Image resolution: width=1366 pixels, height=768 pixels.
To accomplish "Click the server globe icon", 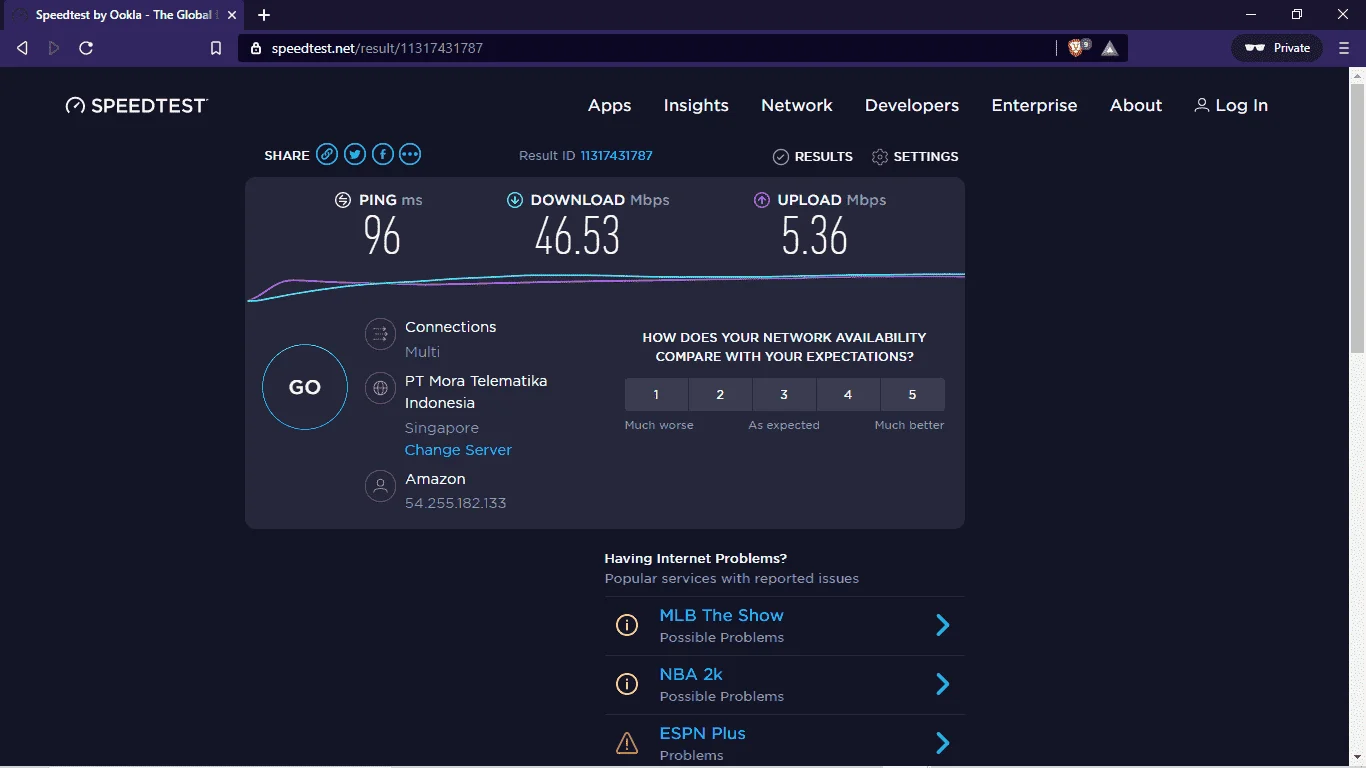I will click(380, 388).
